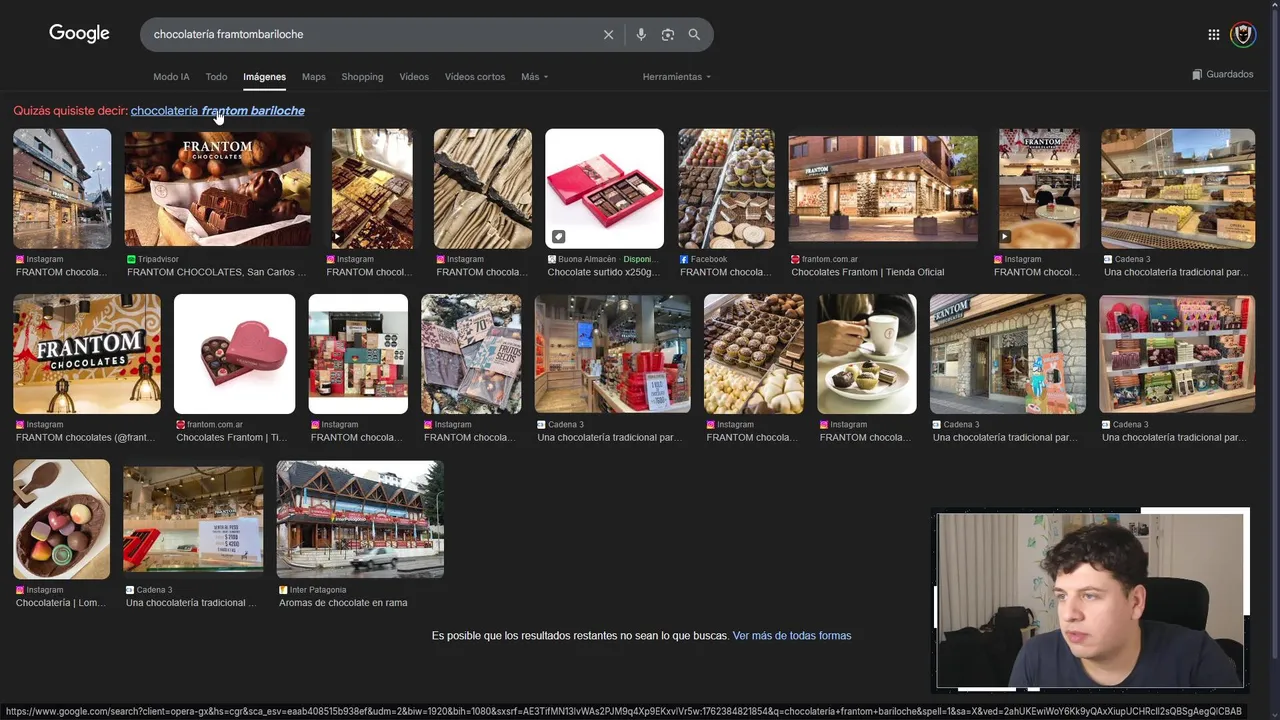Screen dimensions: 1280x720
Task: Click 'Aromas de chocolate en rama' caption
Action: pyautogui.click(x=343, y=603)
